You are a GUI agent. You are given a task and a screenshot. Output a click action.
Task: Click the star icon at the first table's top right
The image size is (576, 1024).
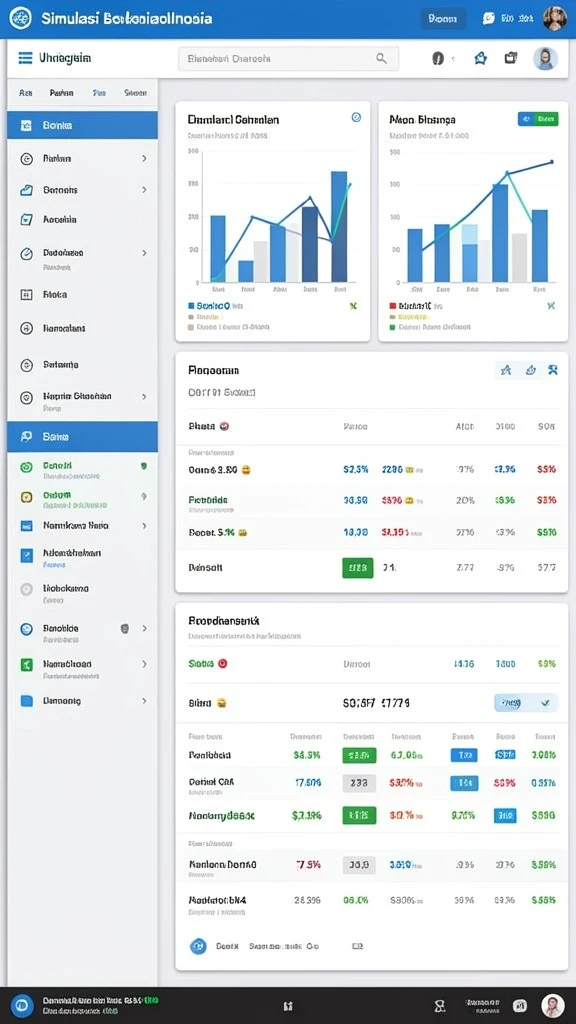point(505,370)
